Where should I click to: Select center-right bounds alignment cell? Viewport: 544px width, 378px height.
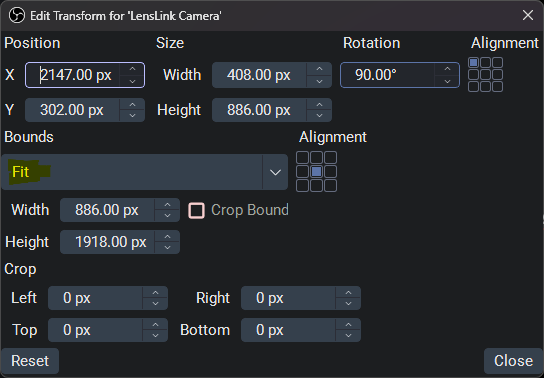coord(330,171)
